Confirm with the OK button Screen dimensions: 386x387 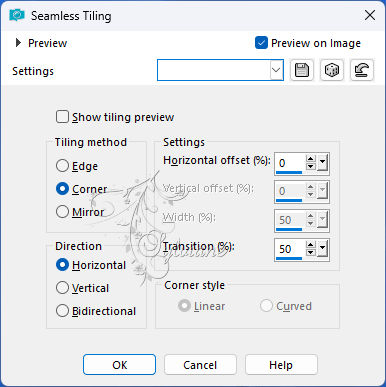119,365
